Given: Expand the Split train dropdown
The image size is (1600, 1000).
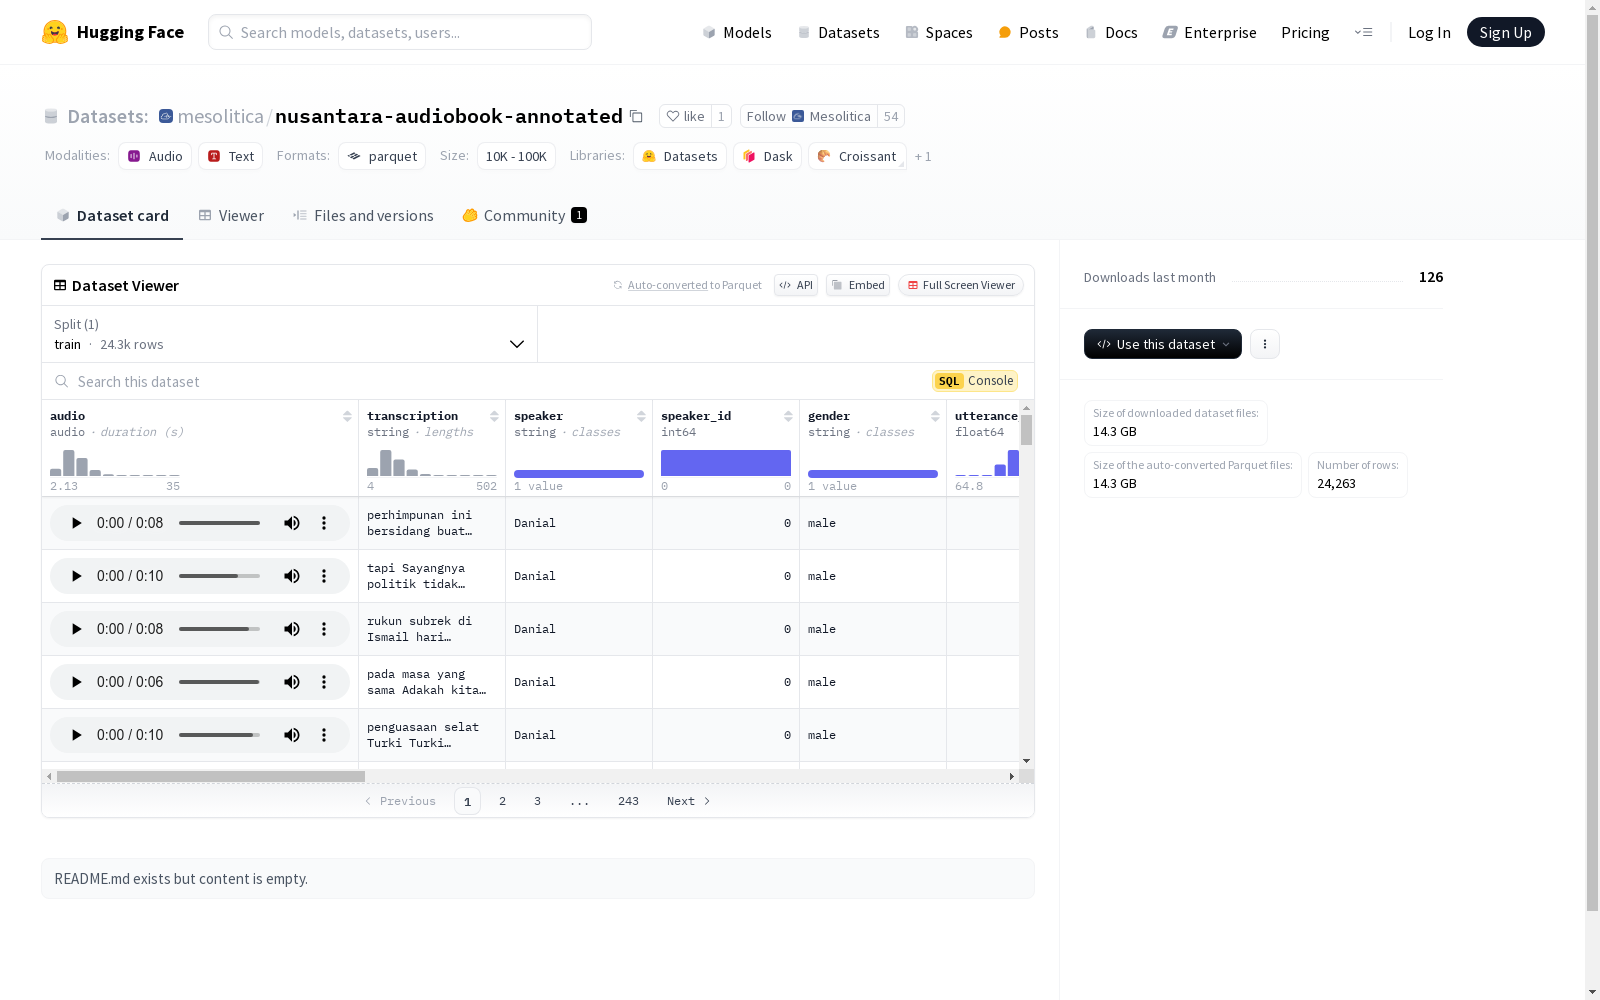Looking at the screenshot, I should click(290, 334).
